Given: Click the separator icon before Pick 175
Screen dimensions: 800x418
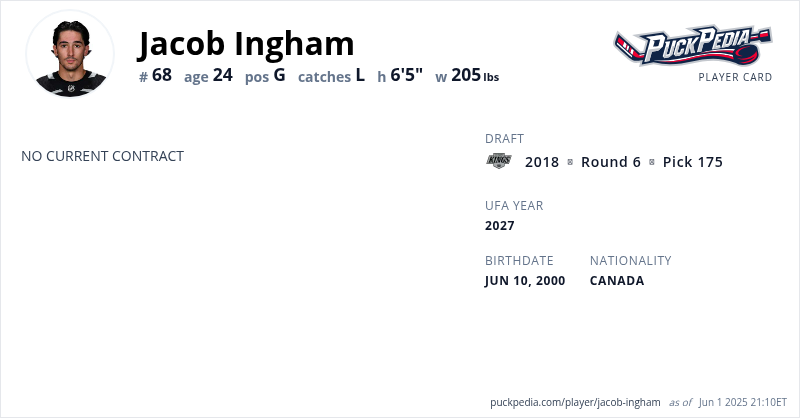Looking at the screenshot, I should [x=652, y=162].
